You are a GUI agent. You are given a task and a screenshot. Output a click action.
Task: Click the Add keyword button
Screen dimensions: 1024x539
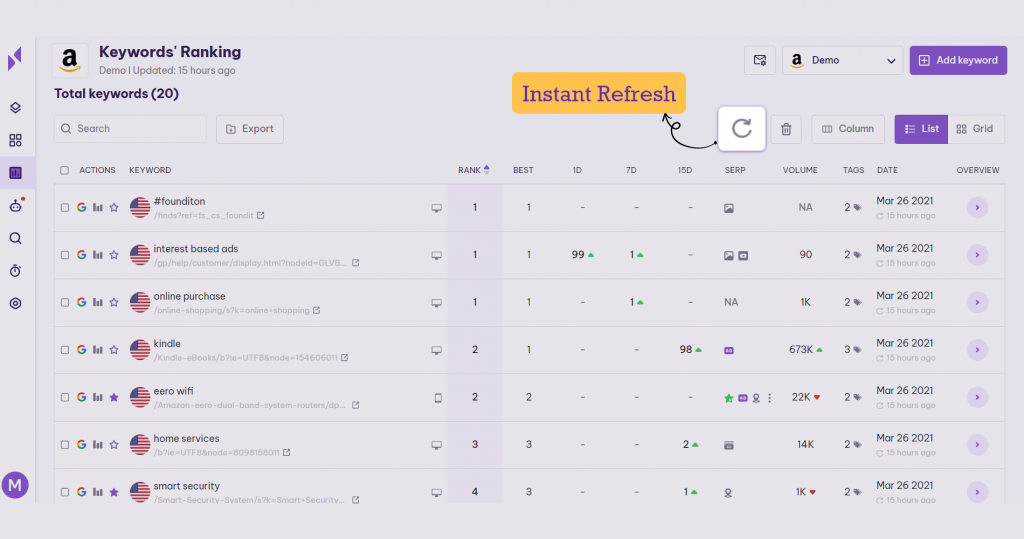click(x=958, y=60)
